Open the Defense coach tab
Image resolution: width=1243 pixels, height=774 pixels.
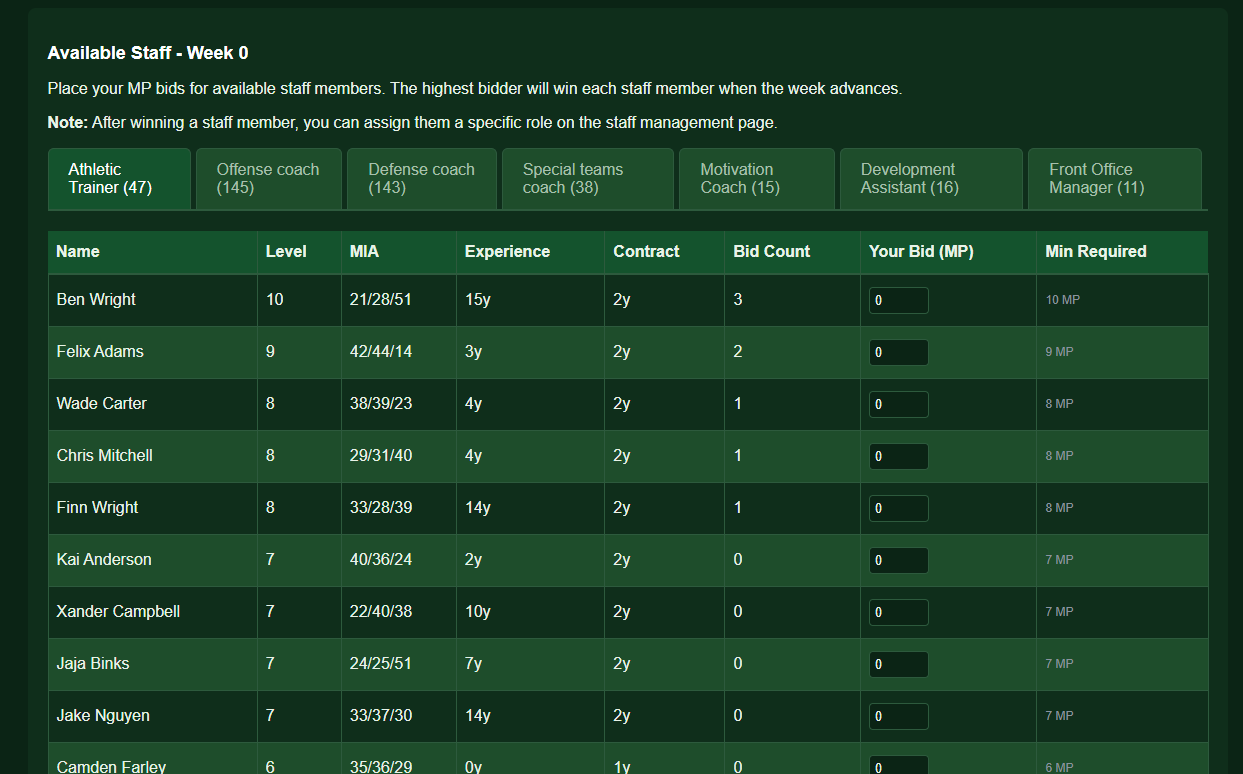pos(421,179)
